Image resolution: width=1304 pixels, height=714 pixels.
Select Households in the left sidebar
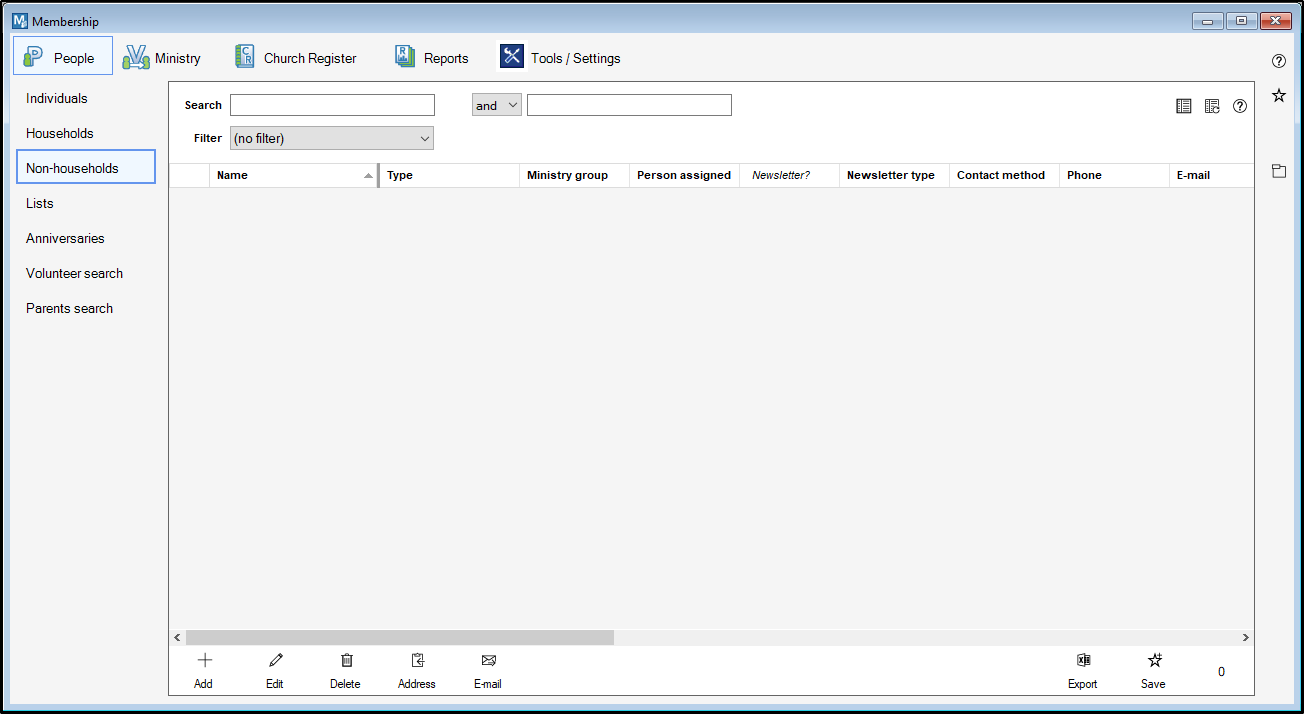click(60, 133)
